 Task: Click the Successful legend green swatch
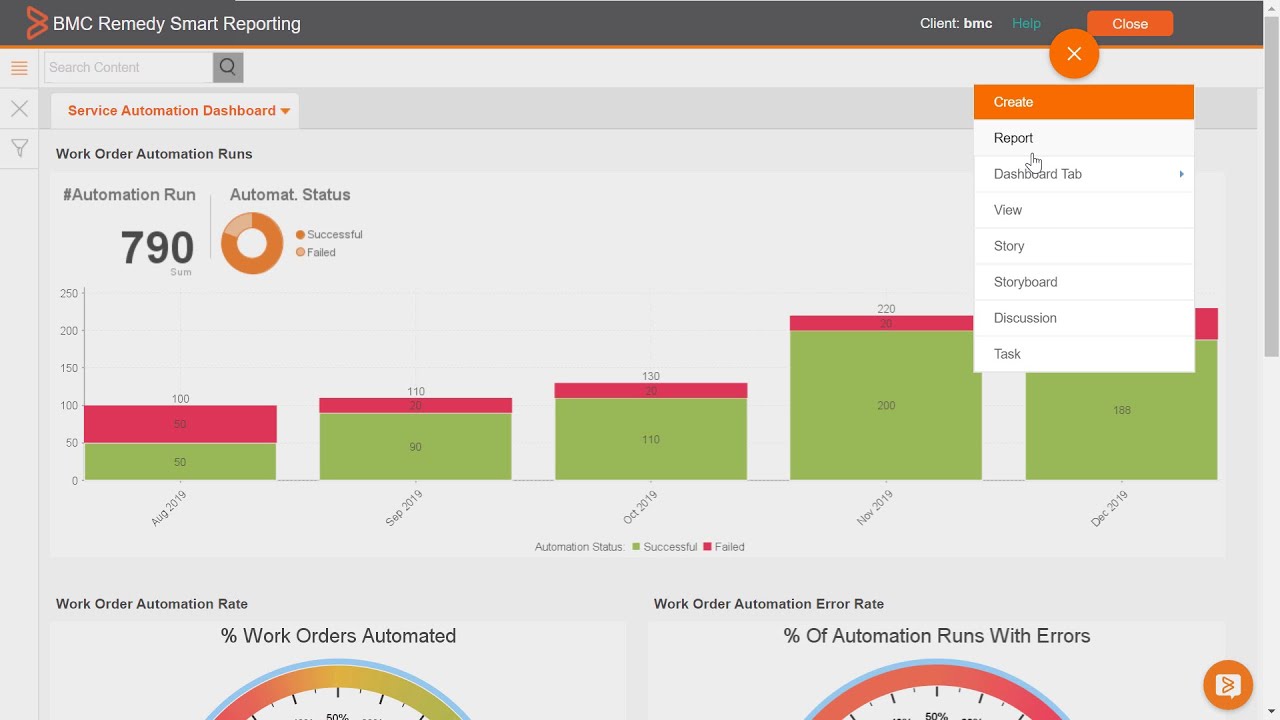pyautogui.click(x=636, y=547)
